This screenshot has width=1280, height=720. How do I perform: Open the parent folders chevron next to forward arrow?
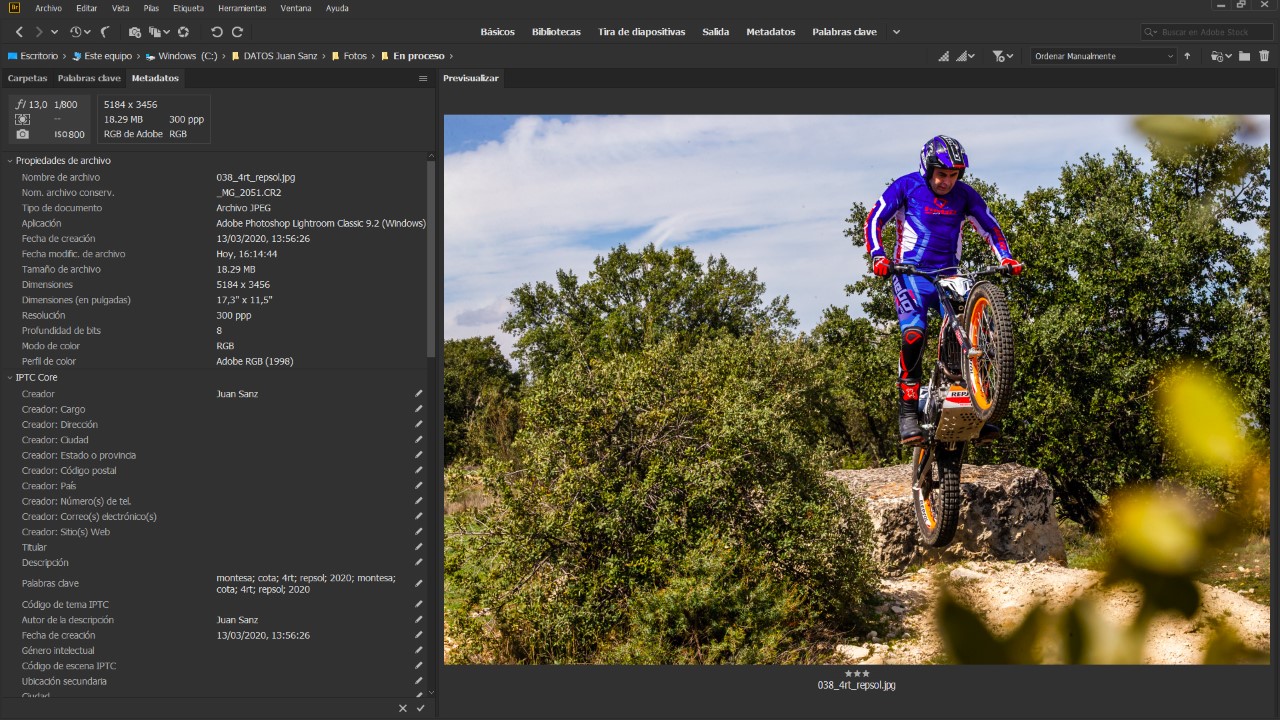(x=55, y=32)
